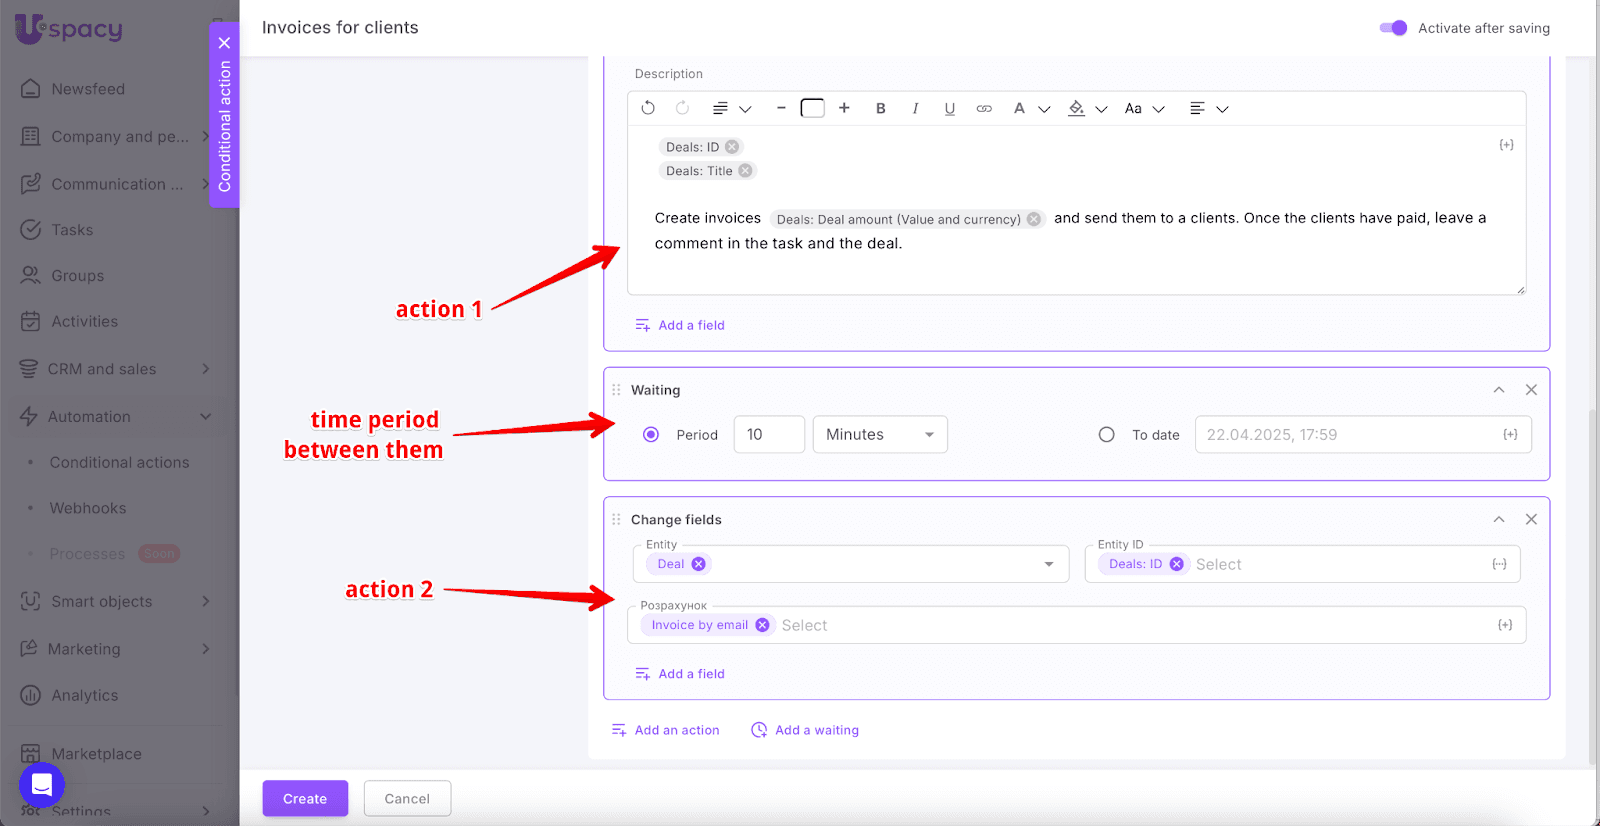Apply bold formatting in description editor

(x=880, y=108)
